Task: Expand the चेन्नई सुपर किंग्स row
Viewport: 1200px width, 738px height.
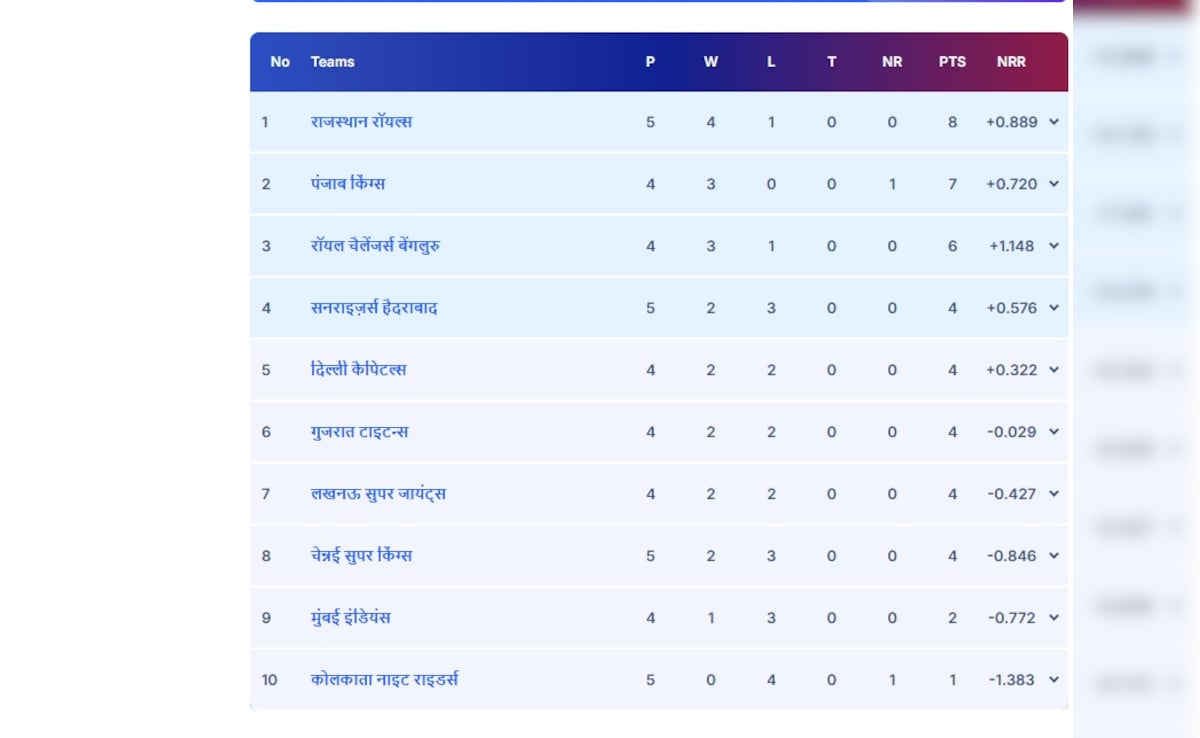Action: coord(1054,556)
